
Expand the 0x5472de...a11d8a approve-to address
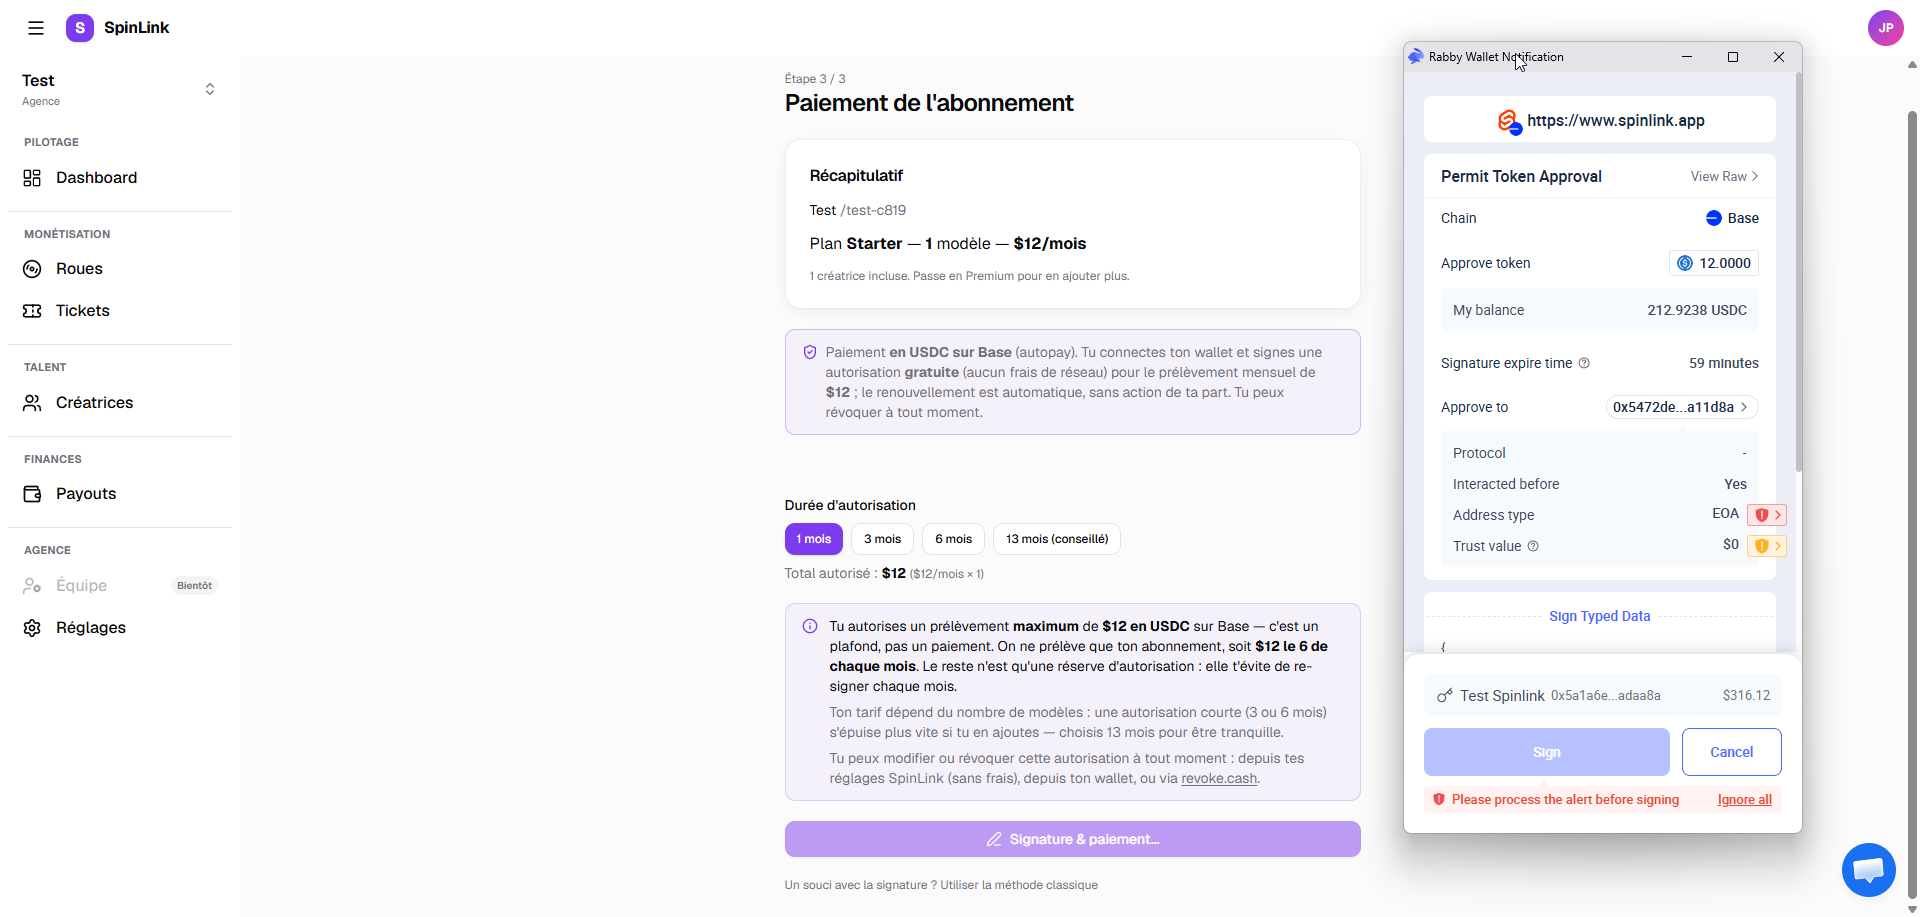click(x=1682, y=407)
